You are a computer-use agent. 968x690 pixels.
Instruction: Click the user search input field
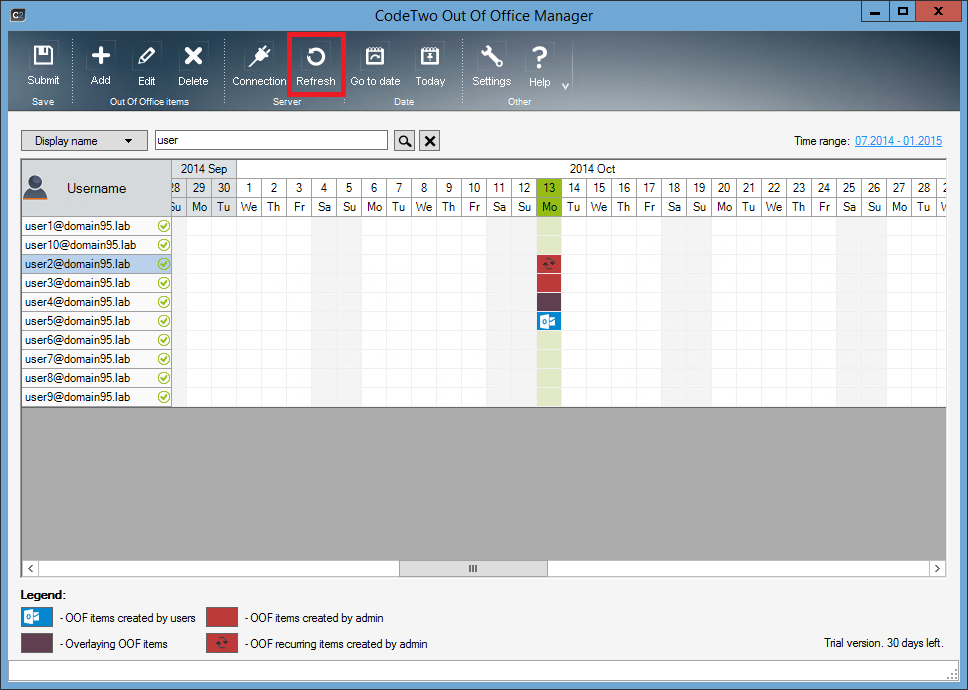(271, 140)
